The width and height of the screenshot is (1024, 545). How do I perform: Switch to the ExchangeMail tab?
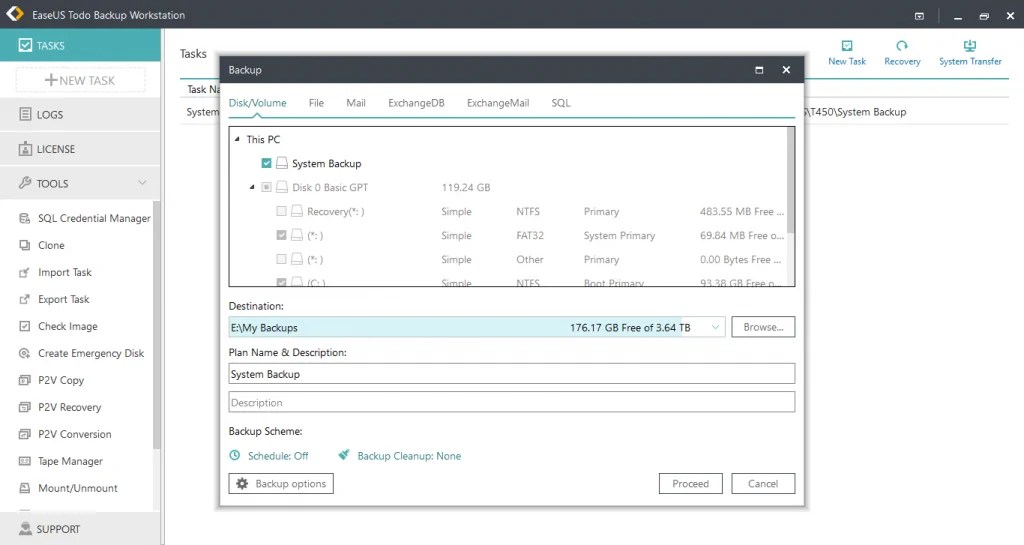pyautogui.click(x=498, y=103)
